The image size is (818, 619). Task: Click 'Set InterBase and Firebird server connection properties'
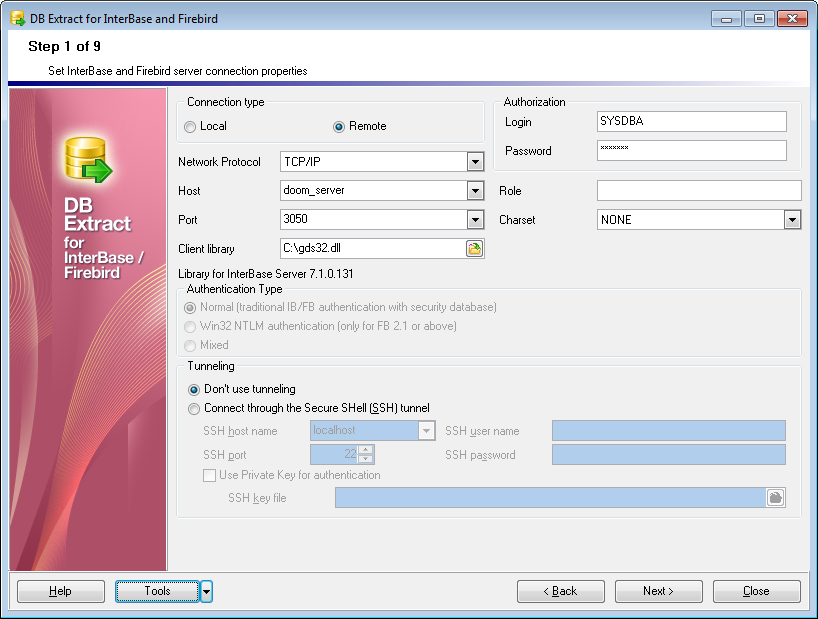click(177, 71)
